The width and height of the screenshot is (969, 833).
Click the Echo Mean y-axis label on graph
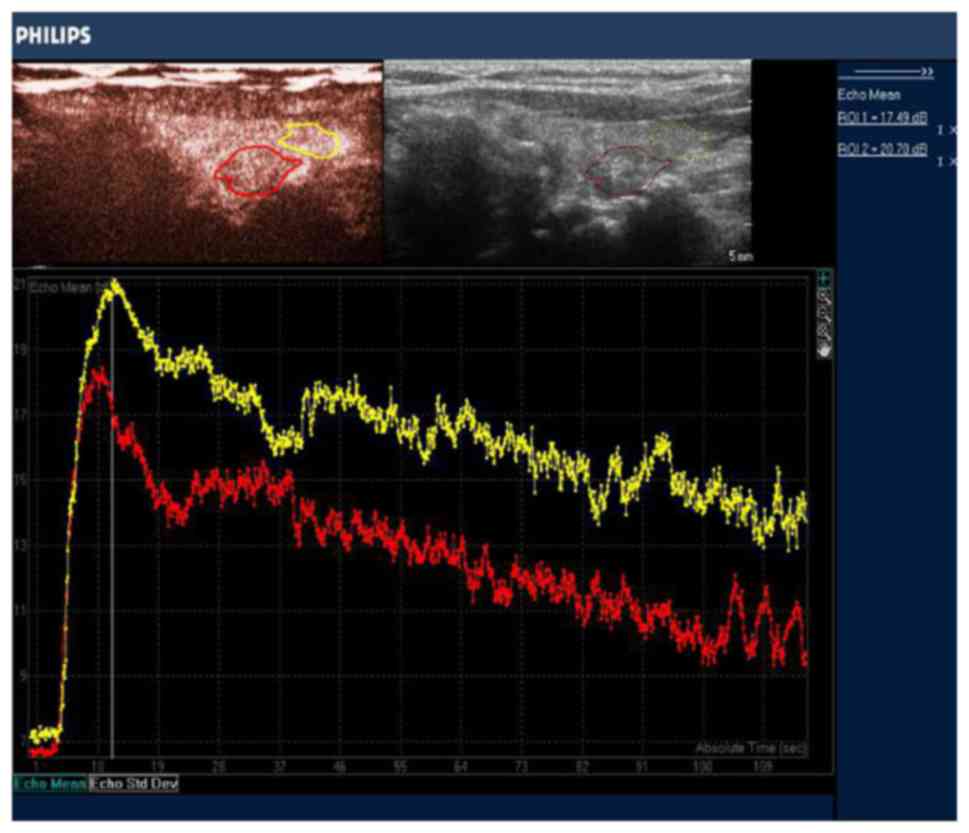(x=62, y=288)
